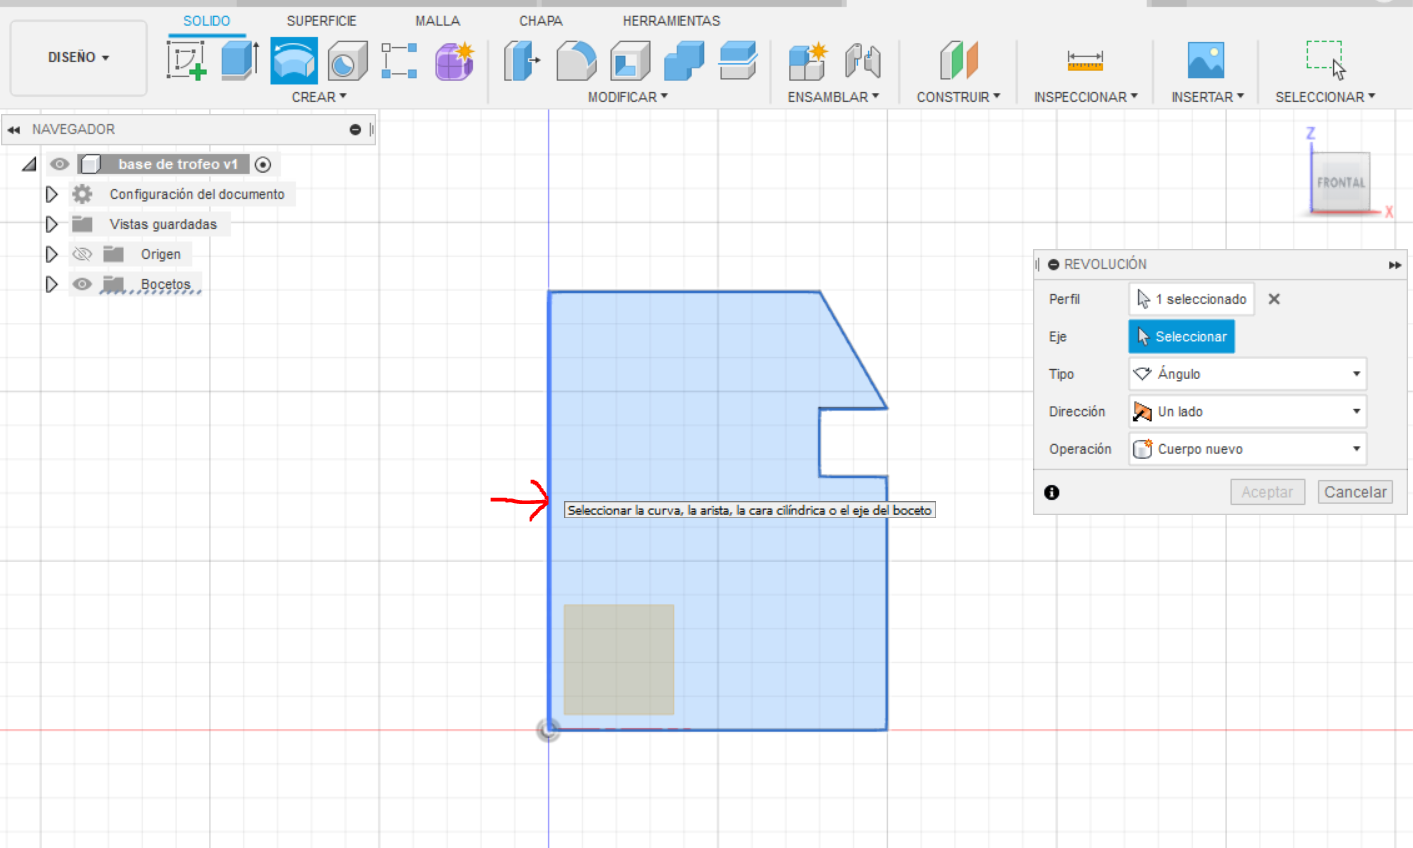Show the hidden Origen folder
1413x848 pixels.
coord(82,254)
